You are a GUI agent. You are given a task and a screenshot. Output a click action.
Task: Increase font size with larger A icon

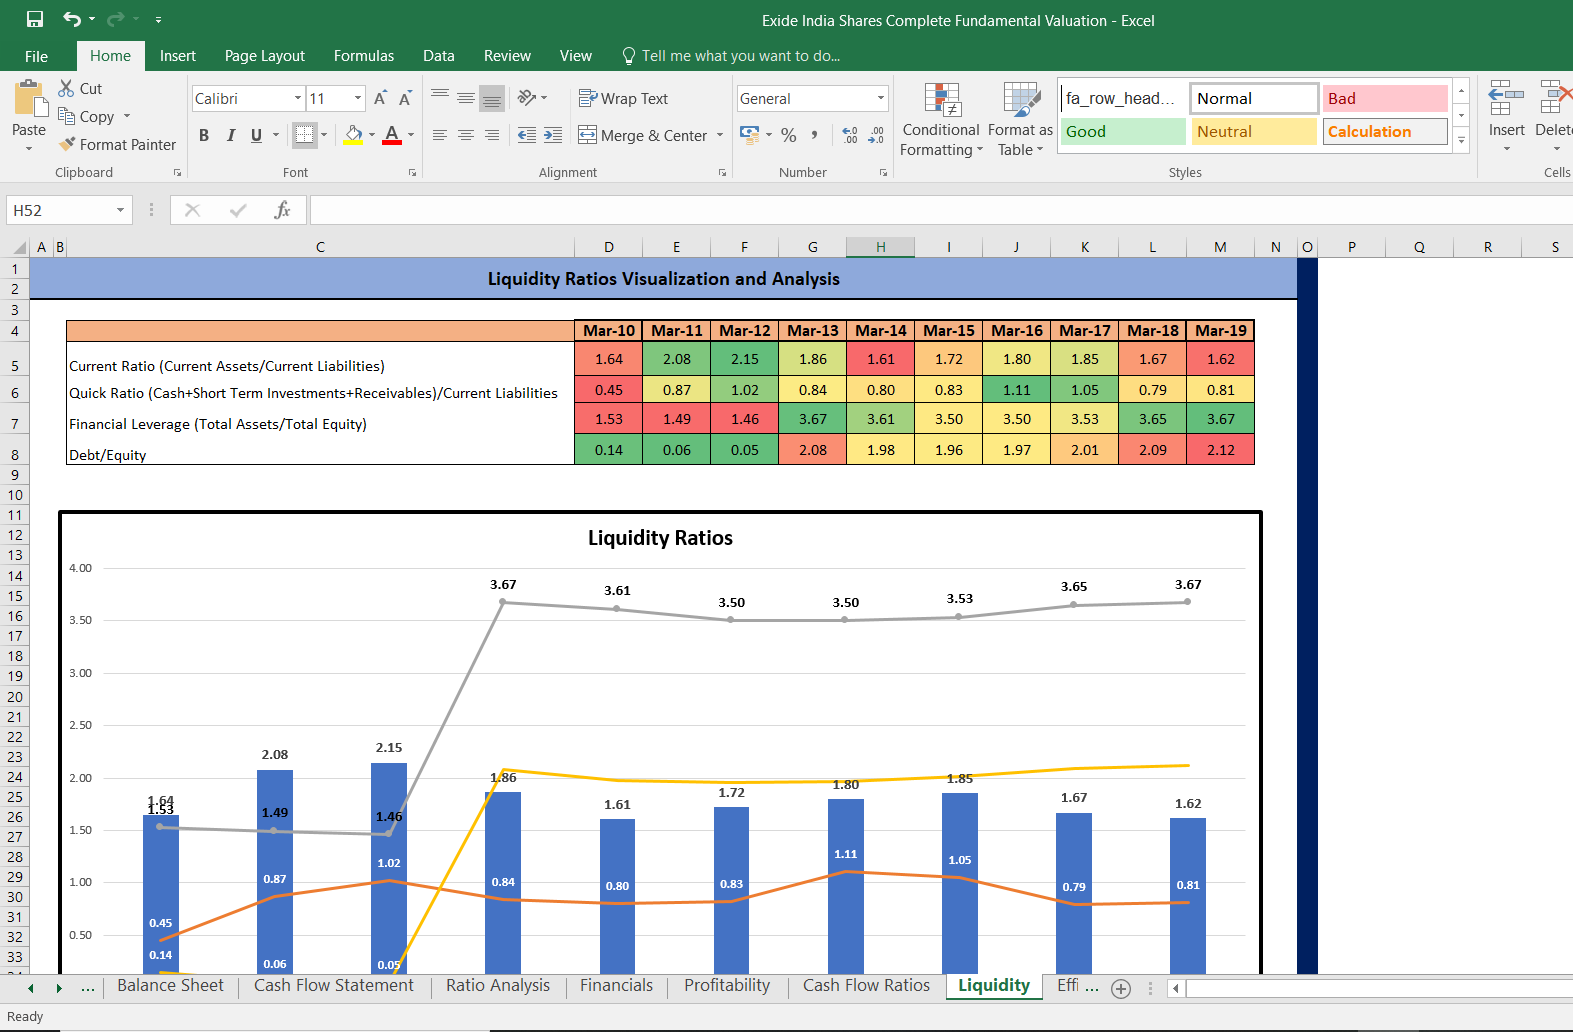point(380,98)
